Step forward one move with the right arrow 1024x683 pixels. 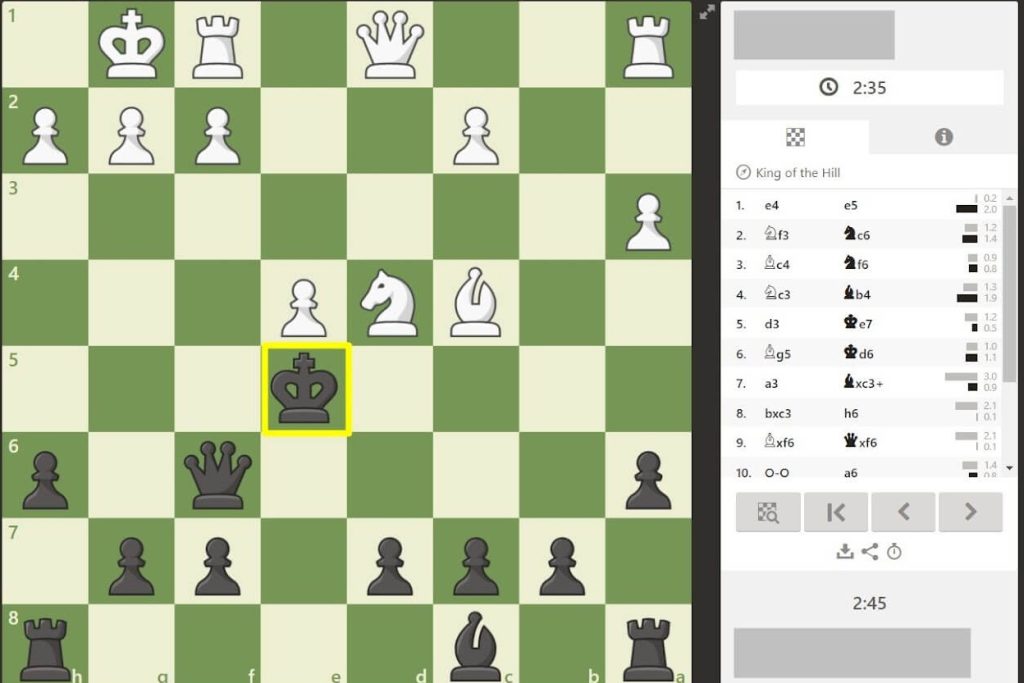click(971, 512)
